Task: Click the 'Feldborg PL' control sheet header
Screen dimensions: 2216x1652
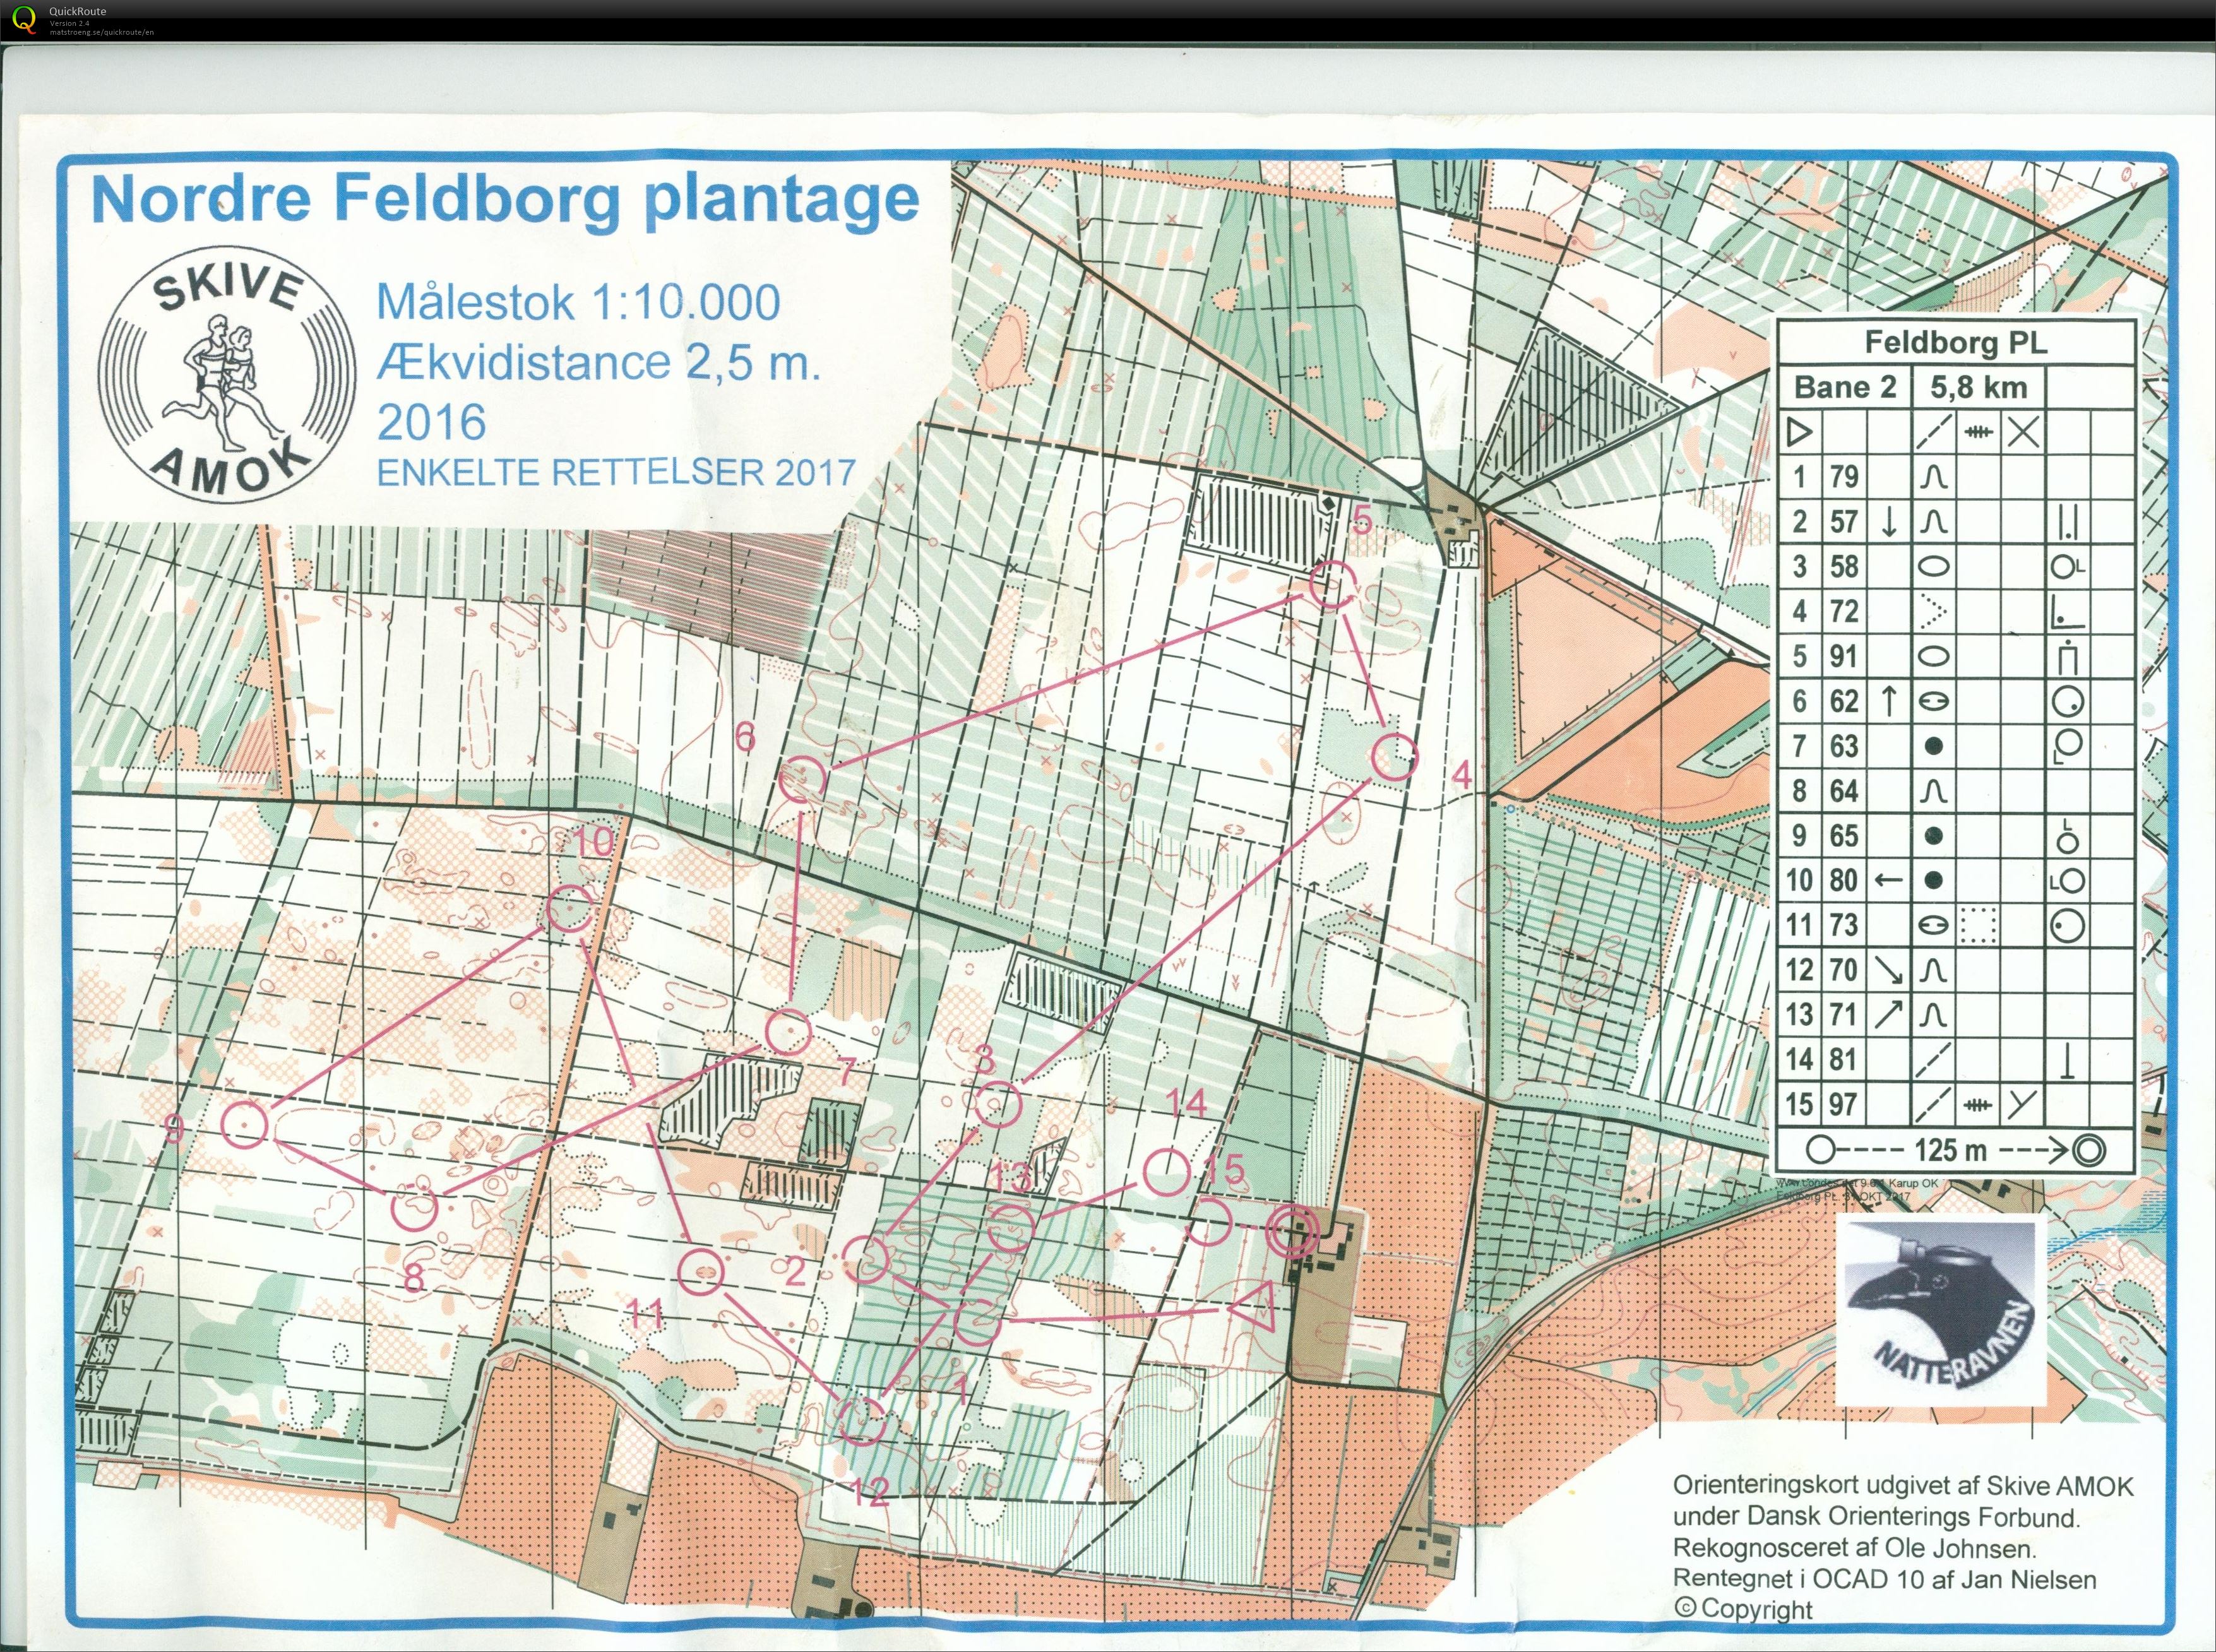Action: tap(1956, 343)
